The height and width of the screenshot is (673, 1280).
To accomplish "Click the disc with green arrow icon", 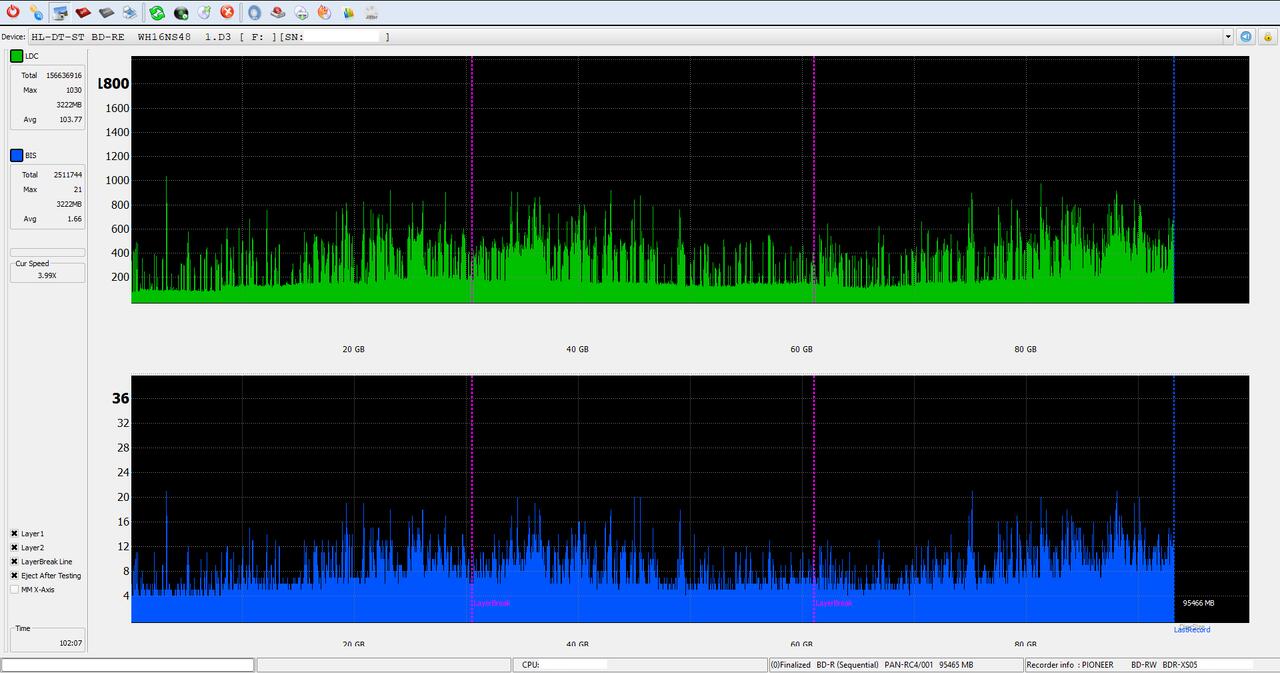I will [x=204, y=13].
